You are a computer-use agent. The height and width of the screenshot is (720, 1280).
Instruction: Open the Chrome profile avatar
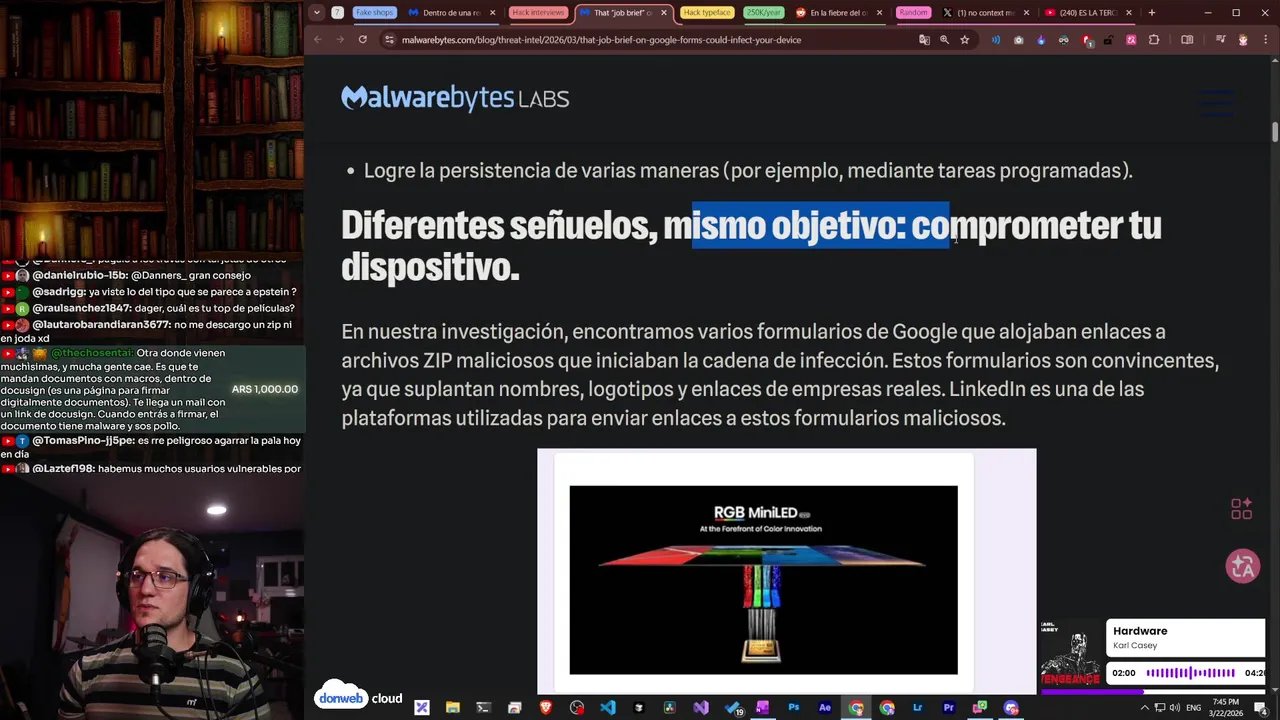1243,40
